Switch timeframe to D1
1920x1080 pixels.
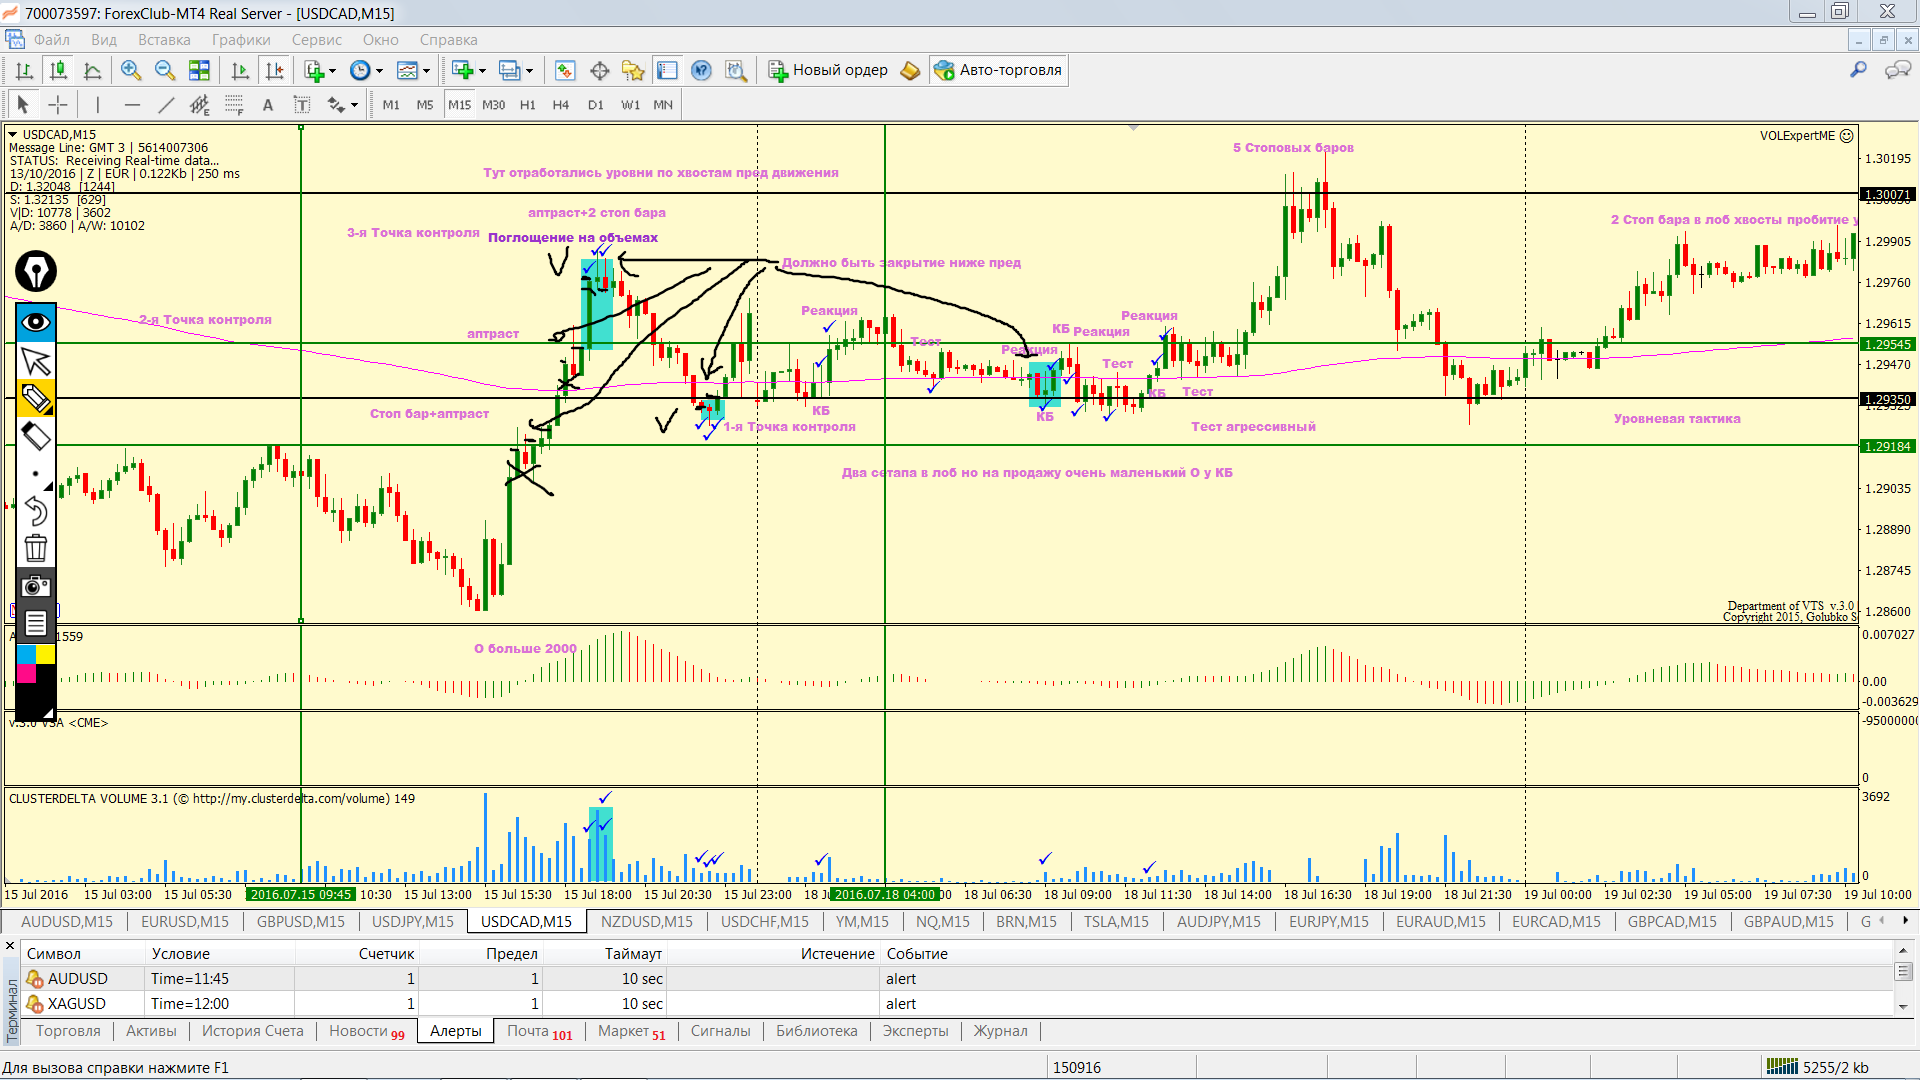click(596, 104)
